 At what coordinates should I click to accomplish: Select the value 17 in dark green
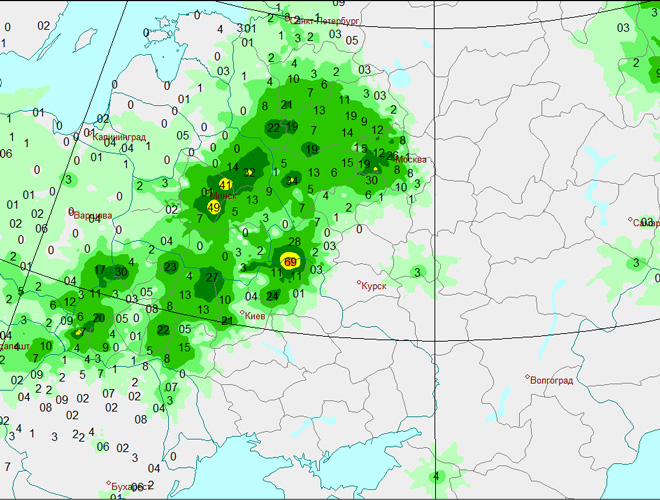point(100,270)
